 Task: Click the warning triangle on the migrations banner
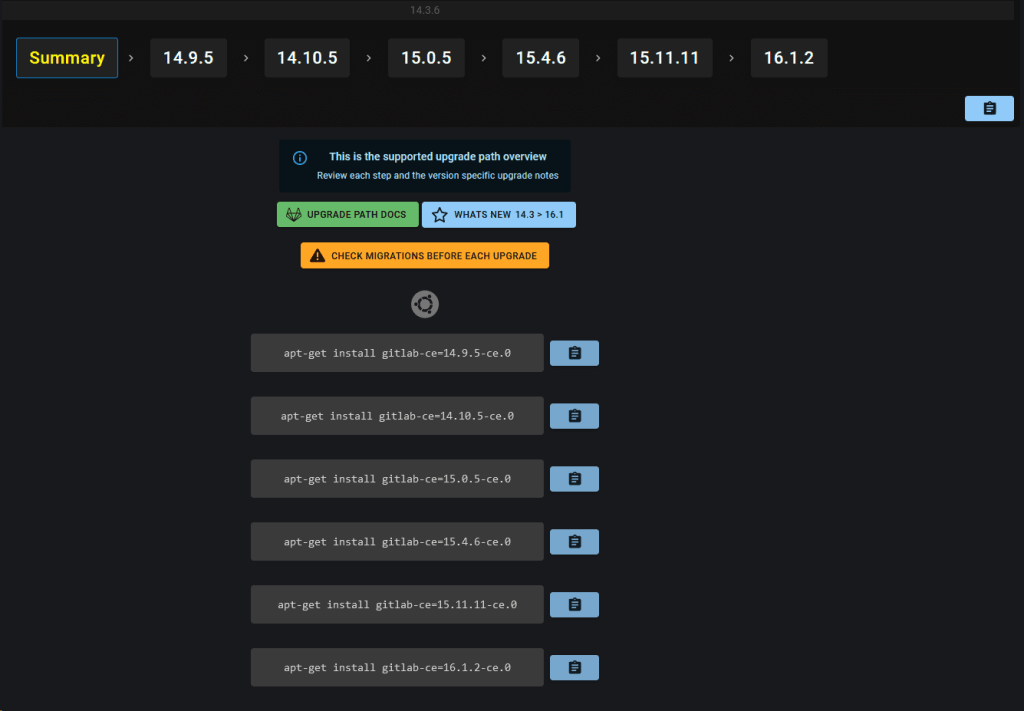click(318, 255)
